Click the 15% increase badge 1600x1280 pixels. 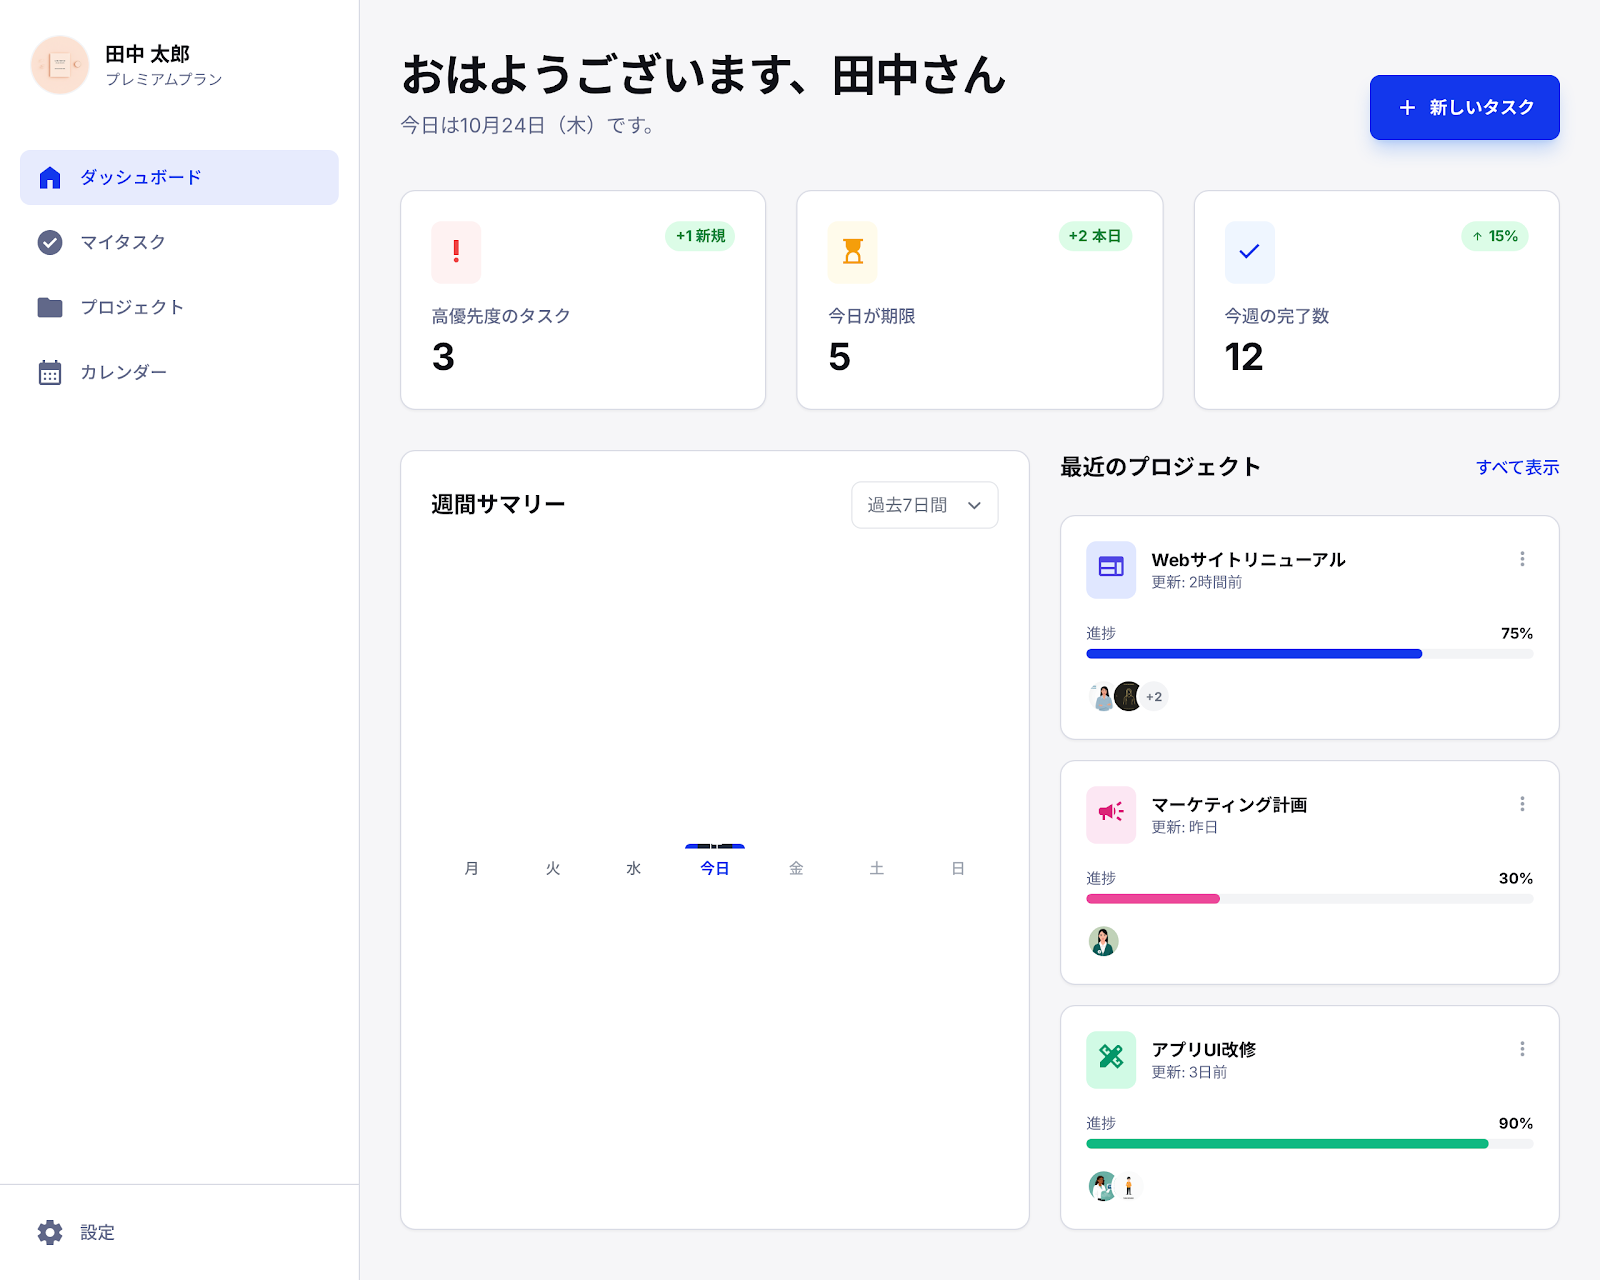tap(1495, 236)
